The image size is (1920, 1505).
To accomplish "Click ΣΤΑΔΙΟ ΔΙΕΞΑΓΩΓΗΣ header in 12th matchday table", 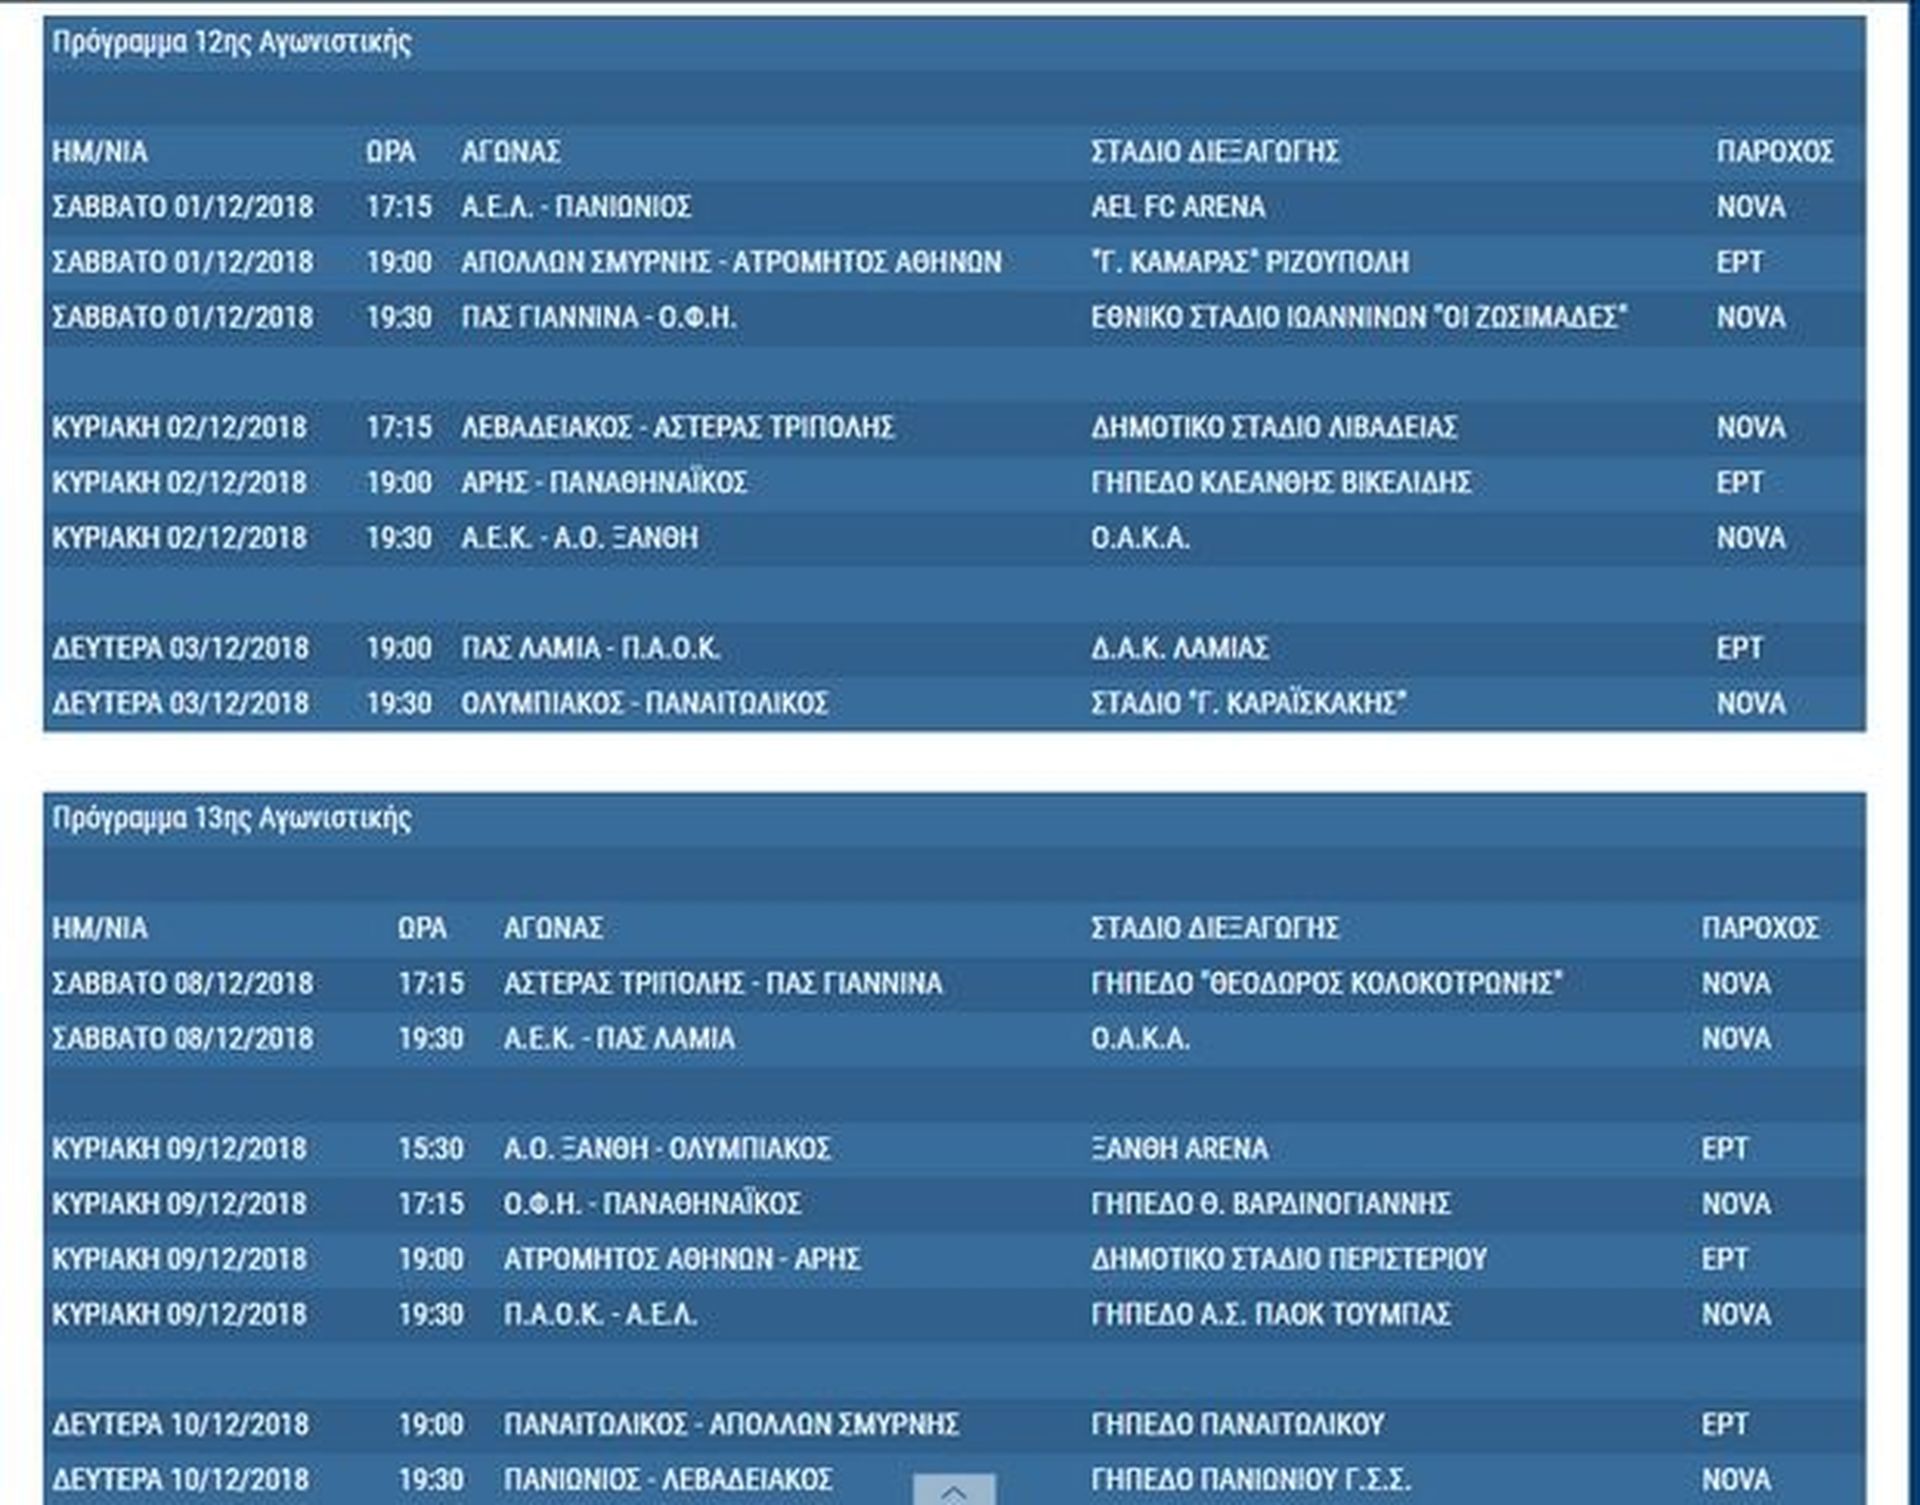I will (1215, 152).
